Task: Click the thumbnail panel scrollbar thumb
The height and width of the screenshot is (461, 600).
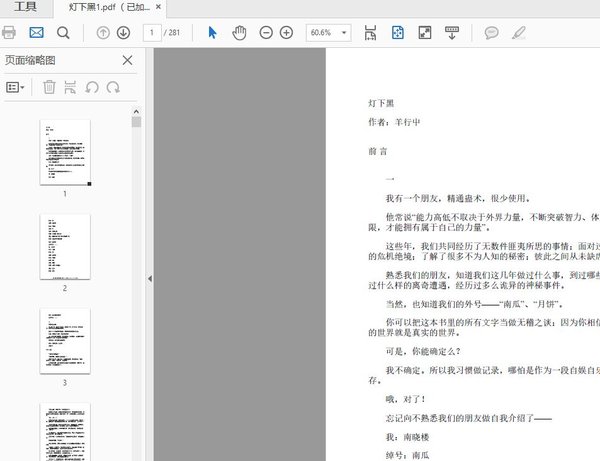Action: (136, 122)
